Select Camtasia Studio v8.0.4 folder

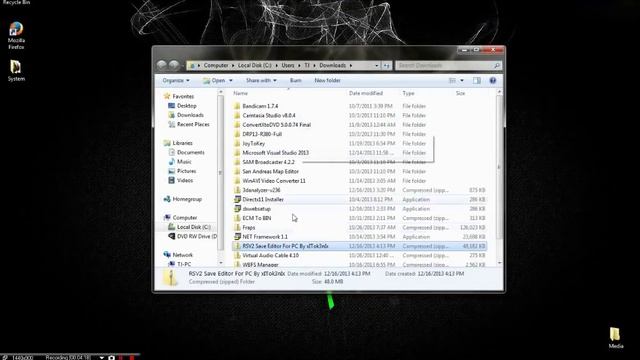[269, 116]
